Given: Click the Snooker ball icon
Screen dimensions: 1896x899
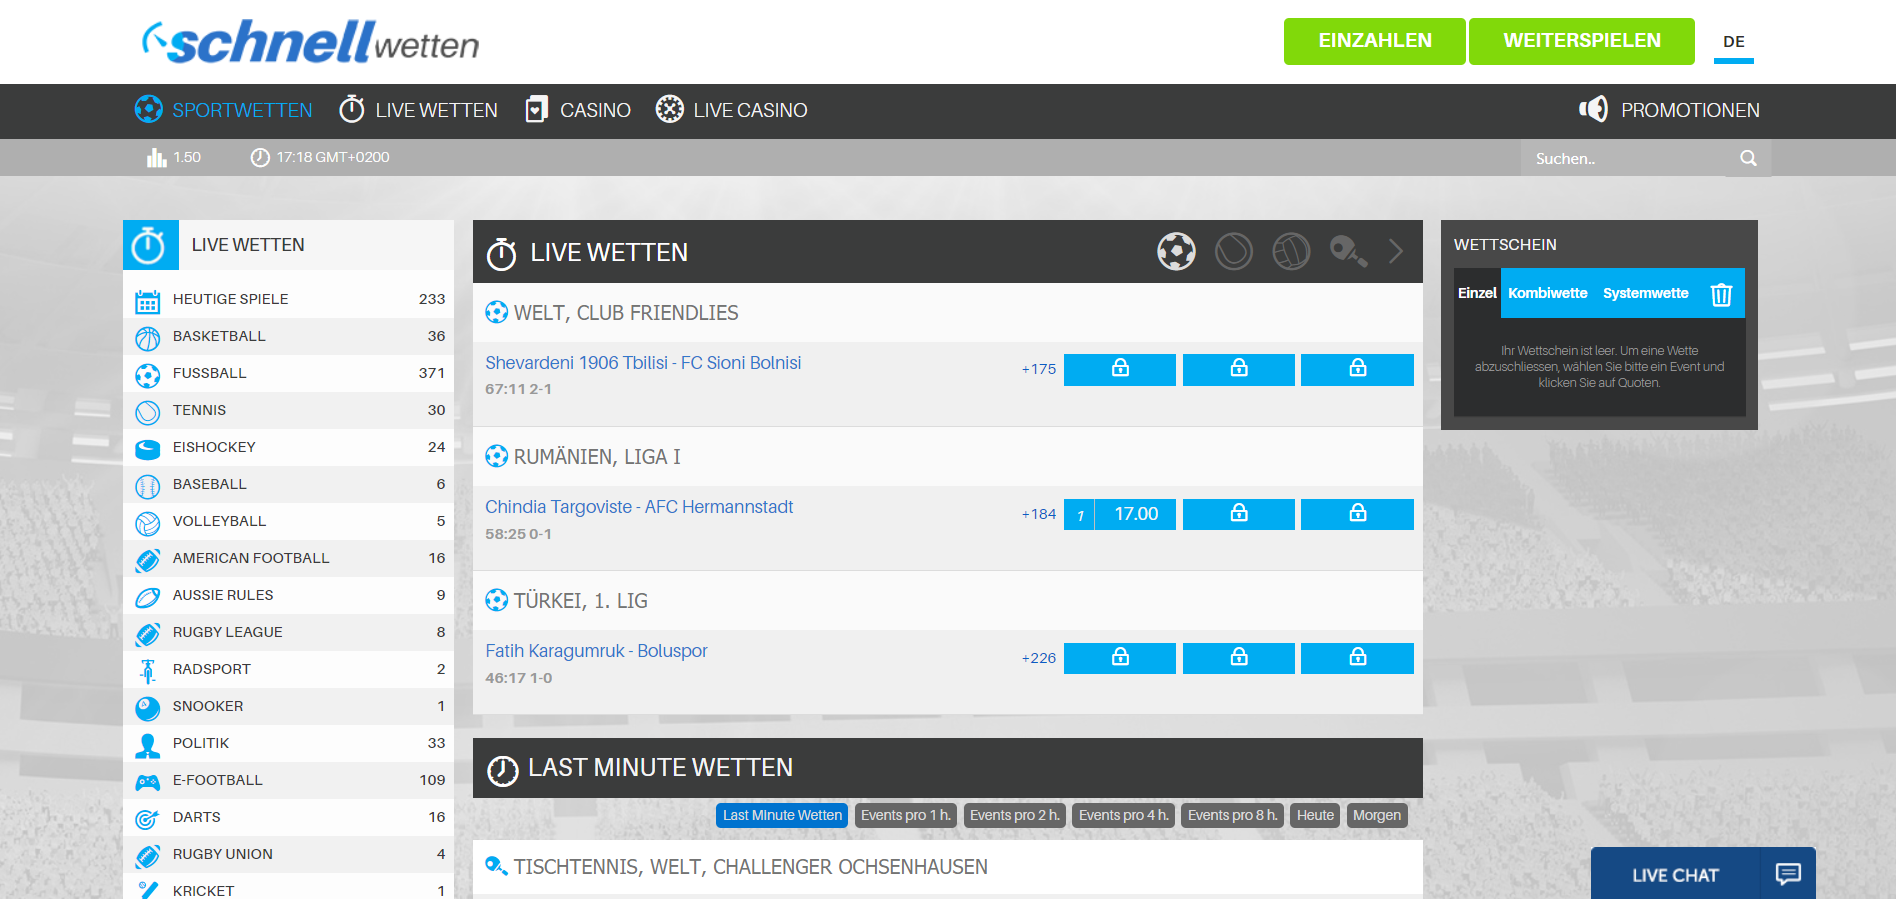Looking at the screenshot, I should [147, 708].
